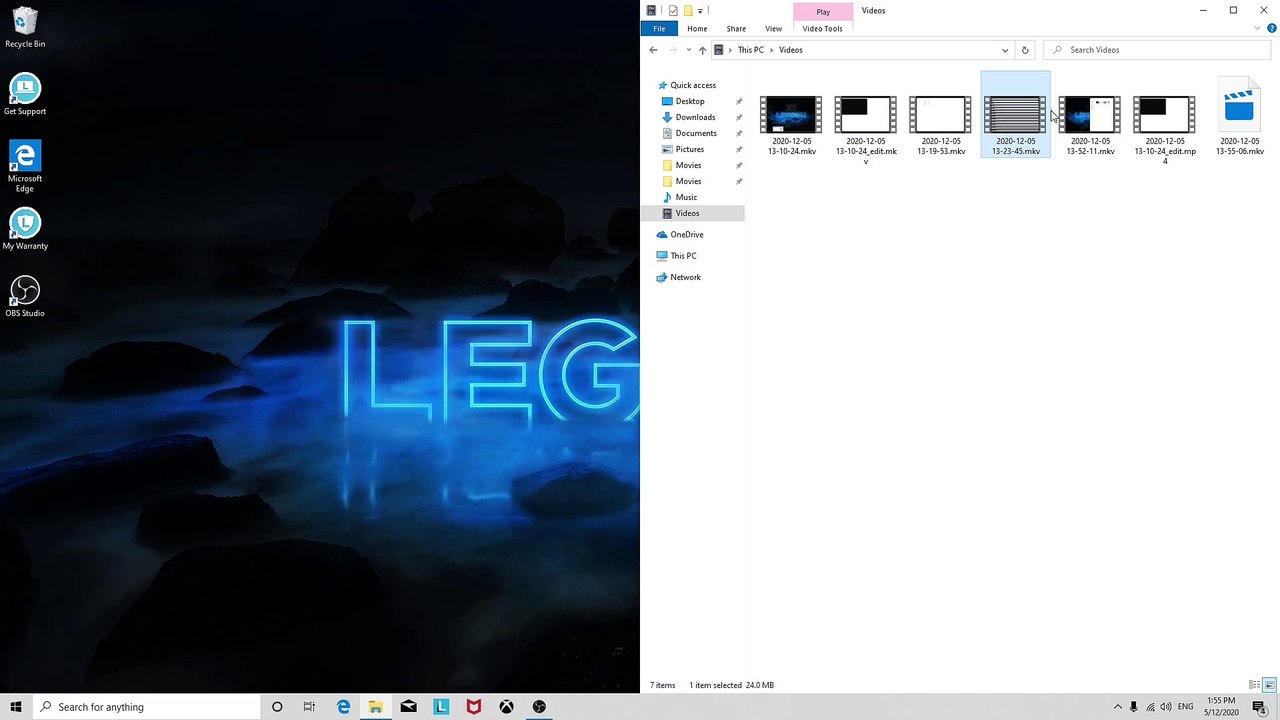Click This PC in the address bar
Image resolution: width=1280 pixels, height=720 pixels.
pos(751,50)
